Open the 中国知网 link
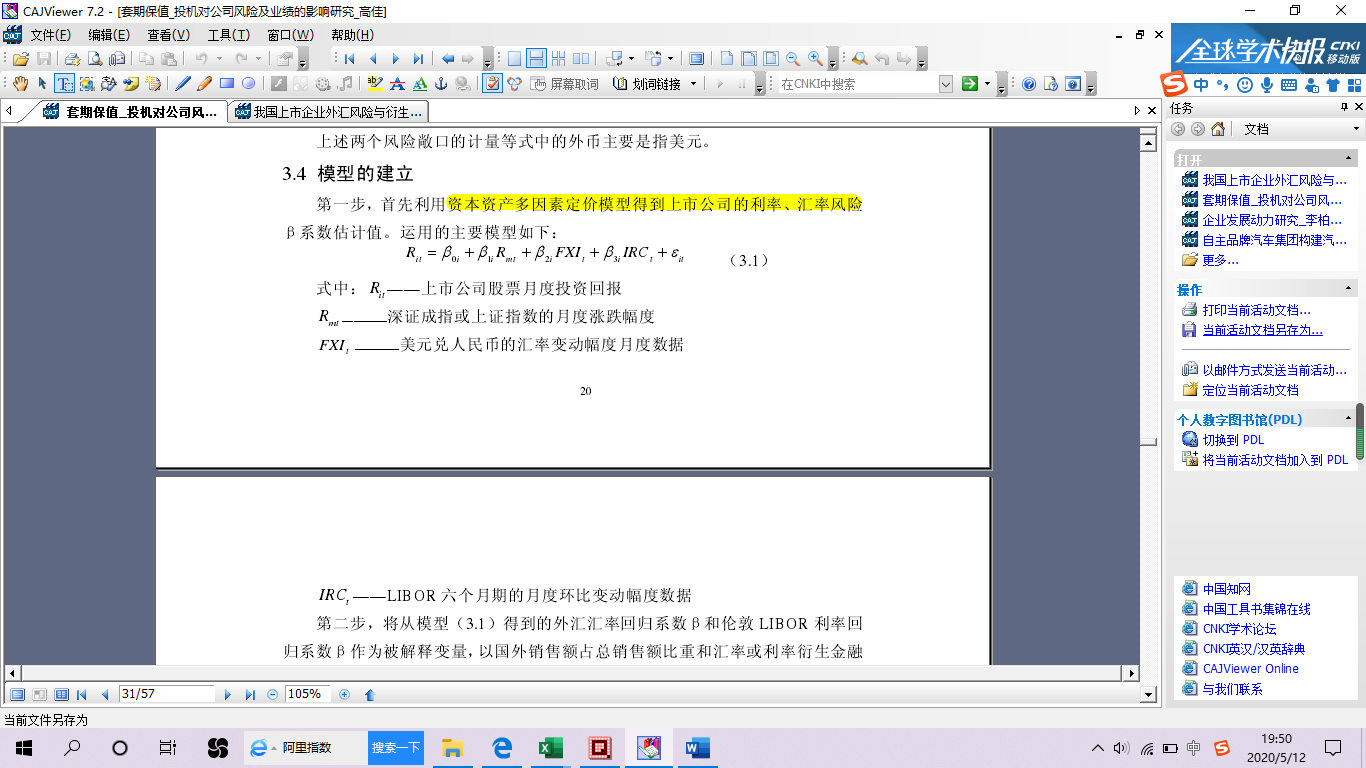 (x=1226, y=589)
